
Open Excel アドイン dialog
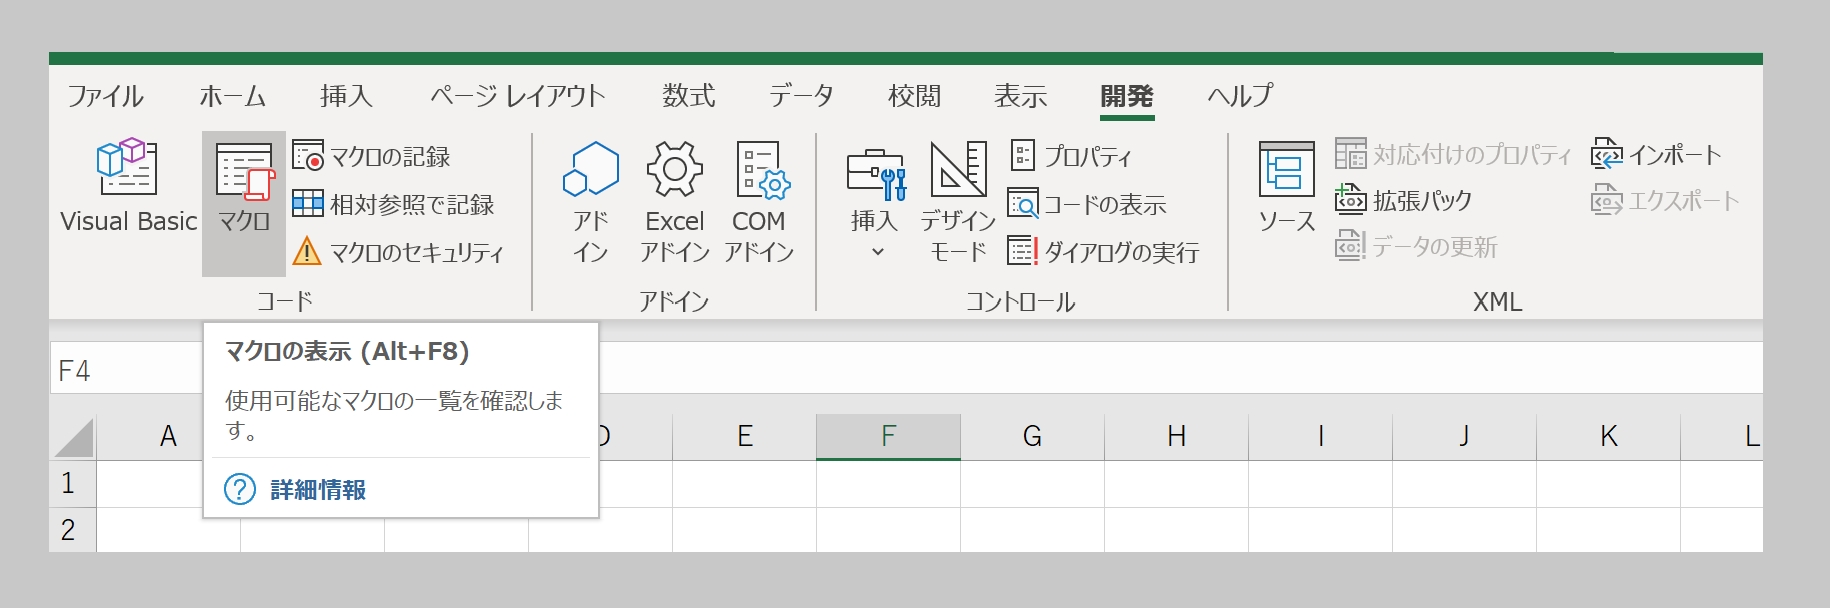675,203
